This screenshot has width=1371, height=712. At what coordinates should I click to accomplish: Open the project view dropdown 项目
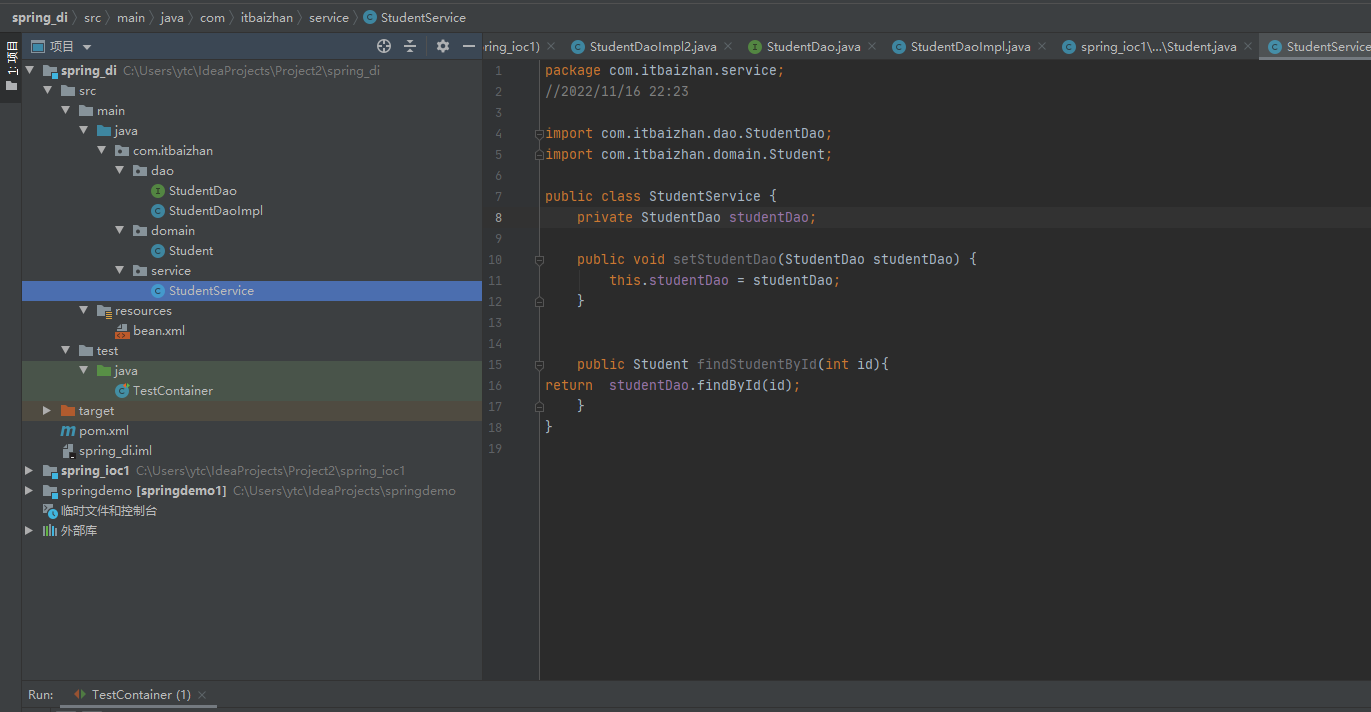[x=62, y=46]
